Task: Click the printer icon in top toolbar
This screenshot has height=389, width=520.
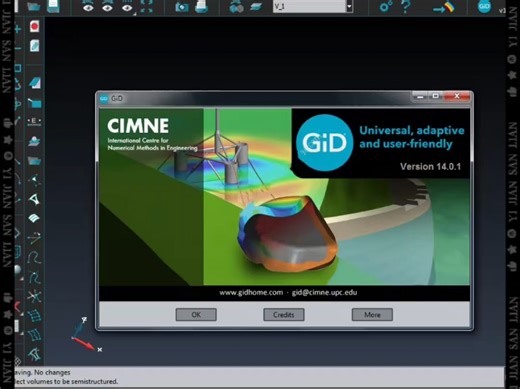Action: [x=201, y=6]
